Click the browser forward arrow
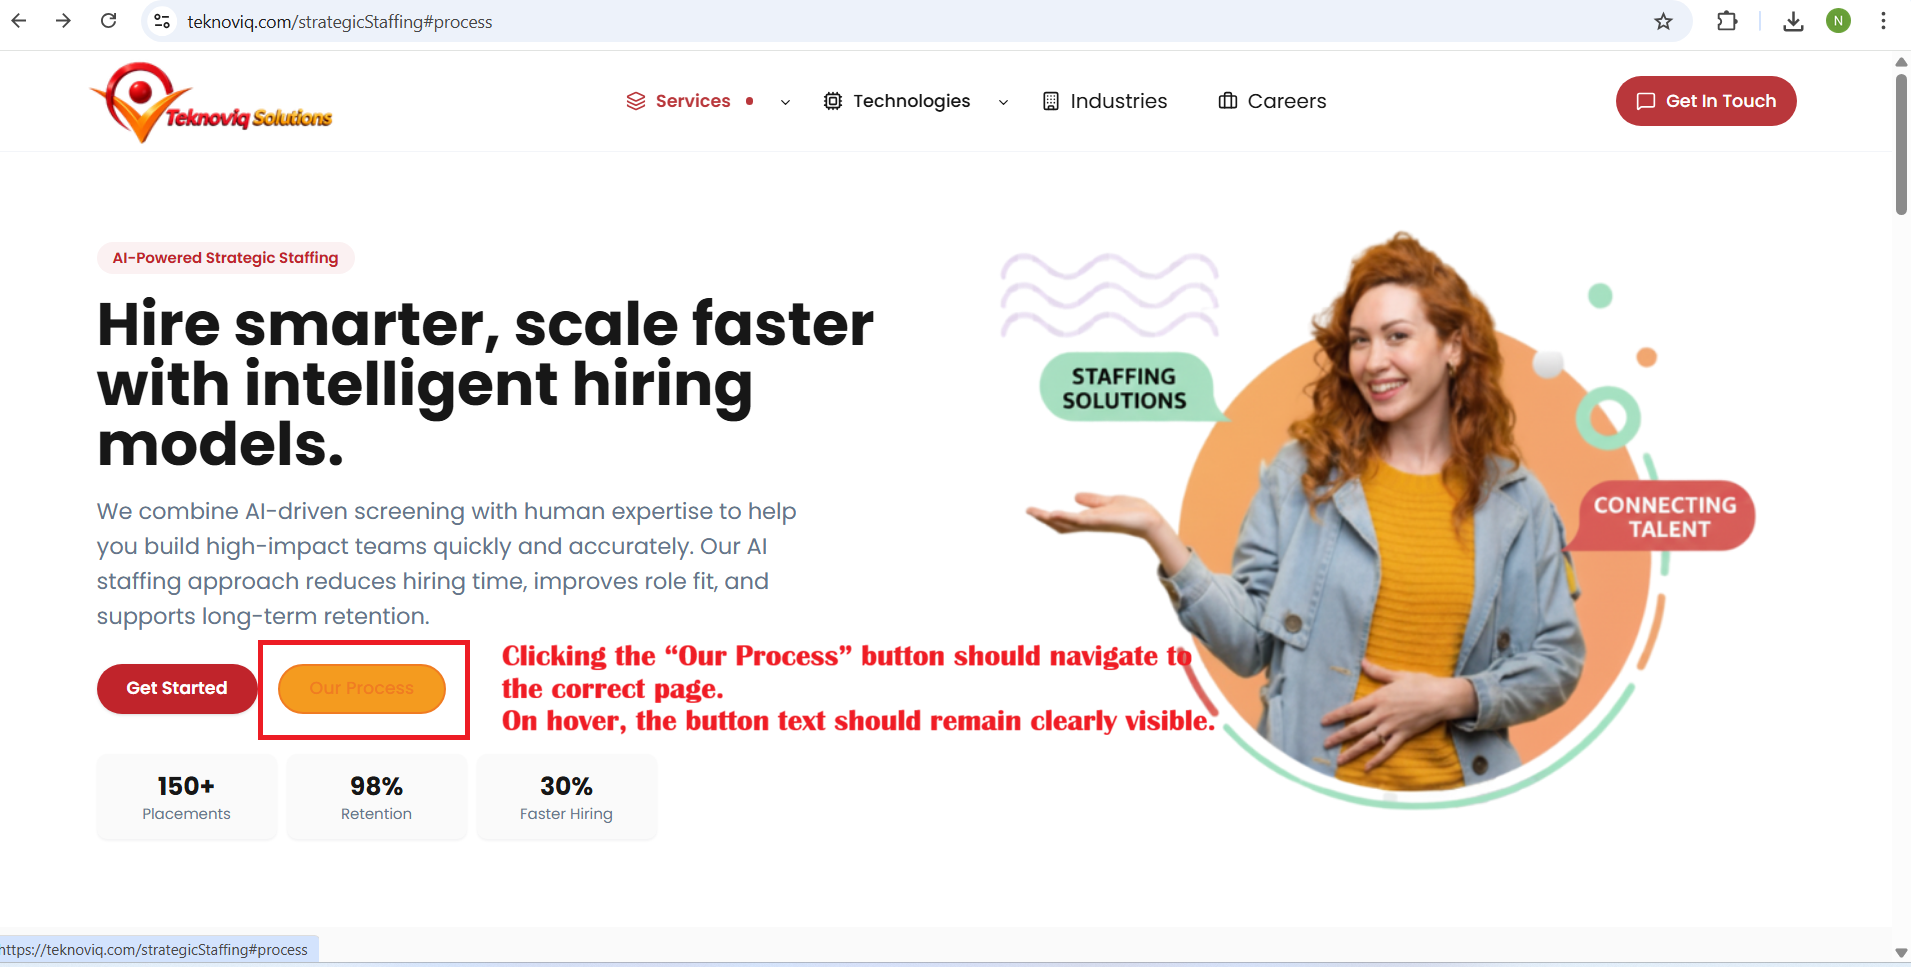1911x967 pixels. click(x=63, y=21)
